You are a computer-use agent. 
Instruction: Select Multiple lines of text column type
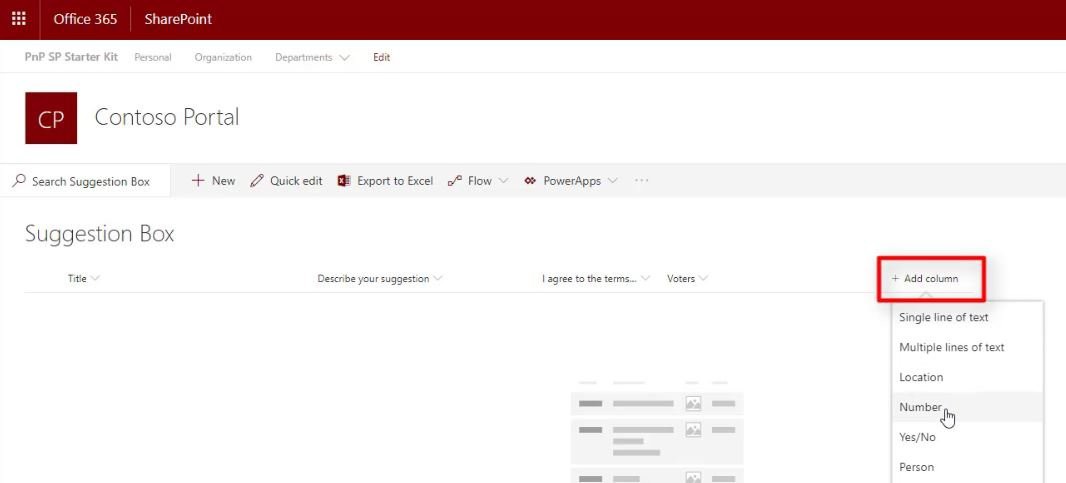[967, 347]
